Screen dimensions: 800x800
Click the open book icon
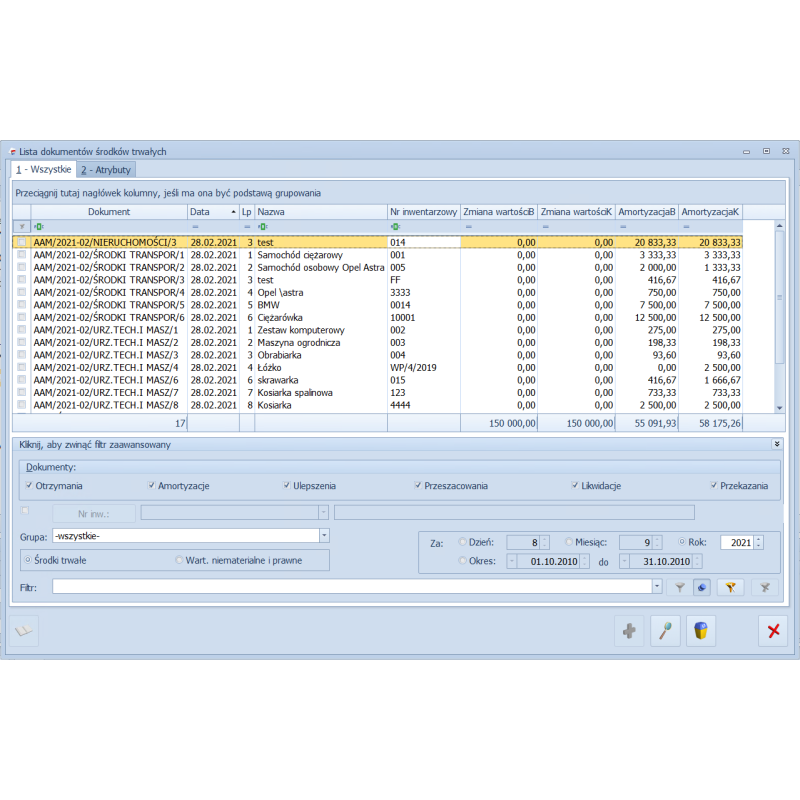(23, 631)
